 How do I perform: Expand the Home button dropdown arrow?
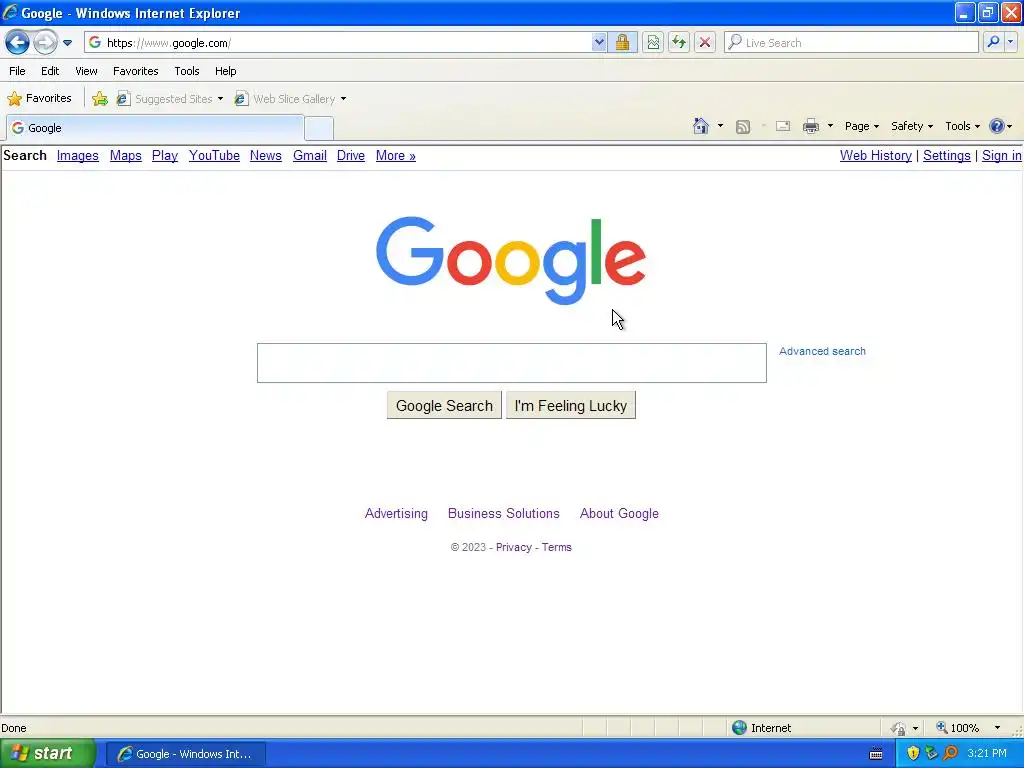720,126
